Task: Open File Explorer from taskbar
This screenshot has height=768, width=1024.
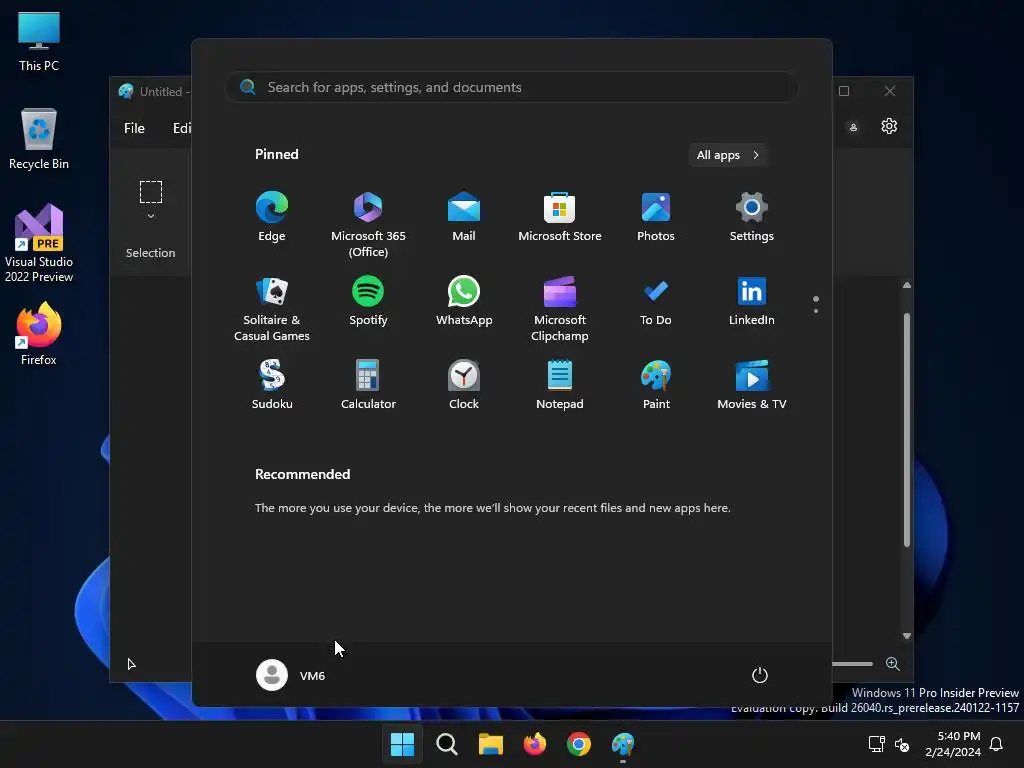Action: (x=490, y=744)
